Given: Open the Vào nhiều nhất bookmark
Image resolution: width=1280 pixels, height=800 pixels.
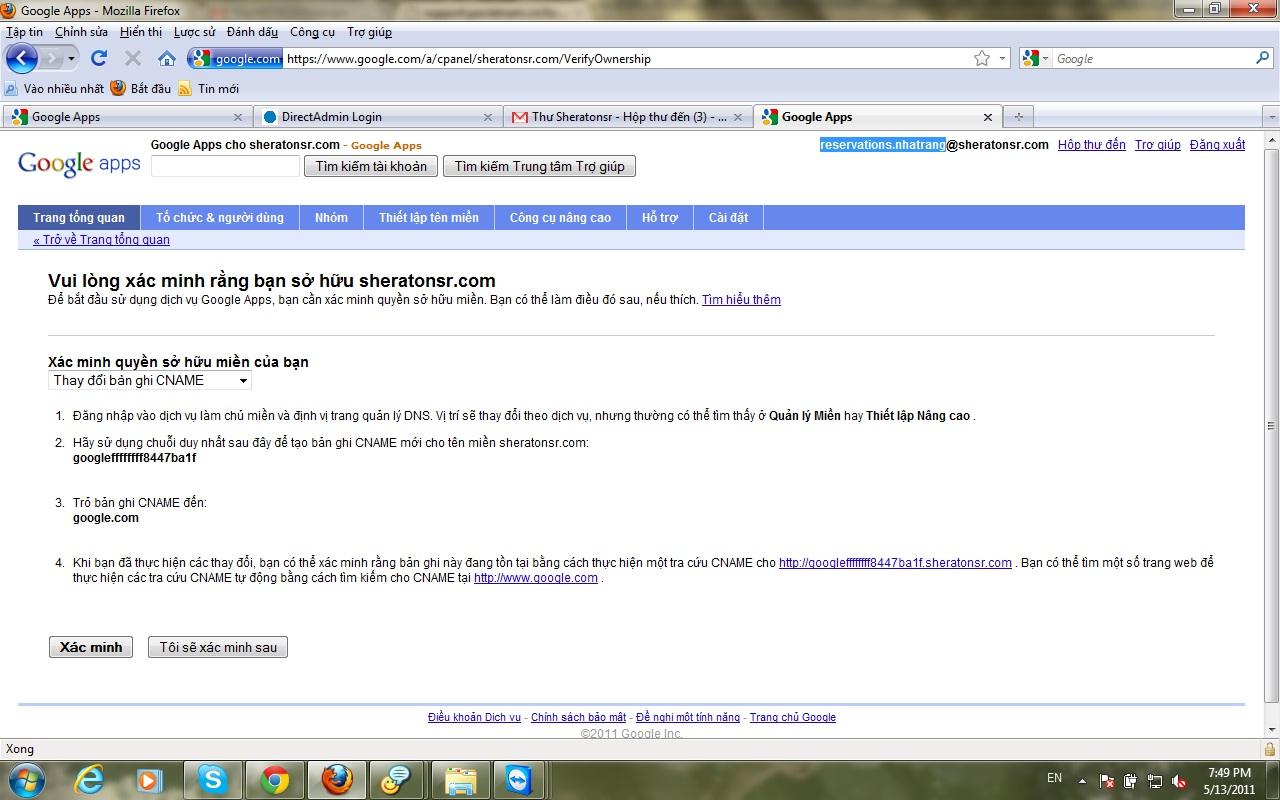Looking at the screenshot, I should click(54, 89).
